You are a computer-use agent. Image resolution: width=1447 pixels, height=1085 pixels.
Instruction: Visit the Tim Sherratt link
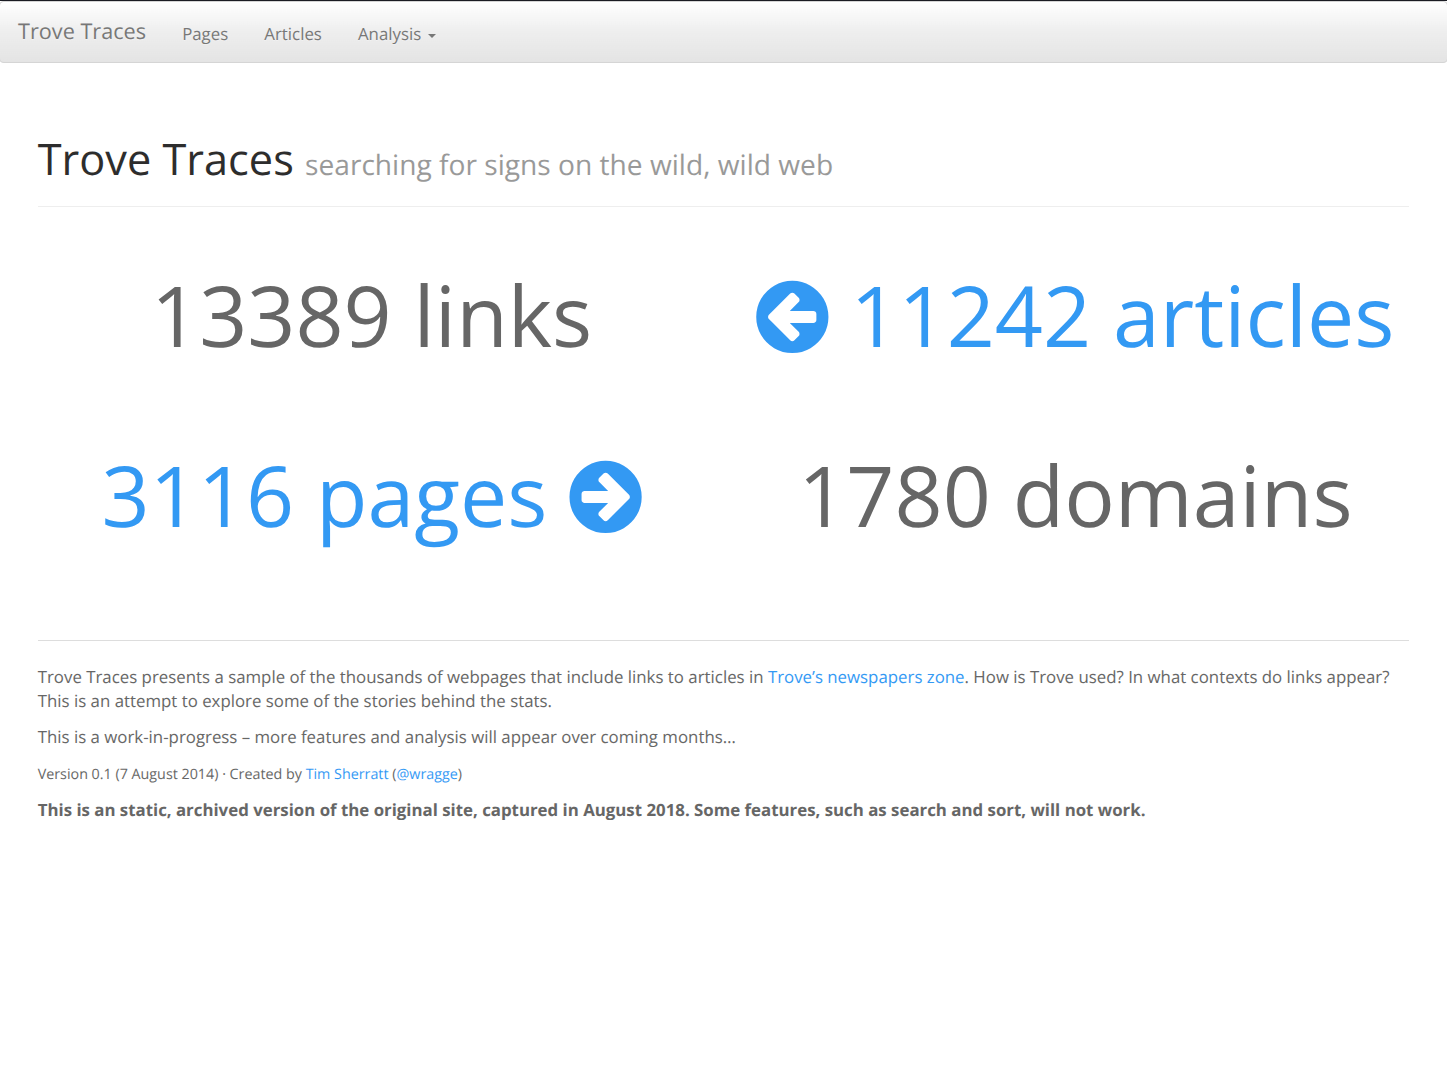347,774
